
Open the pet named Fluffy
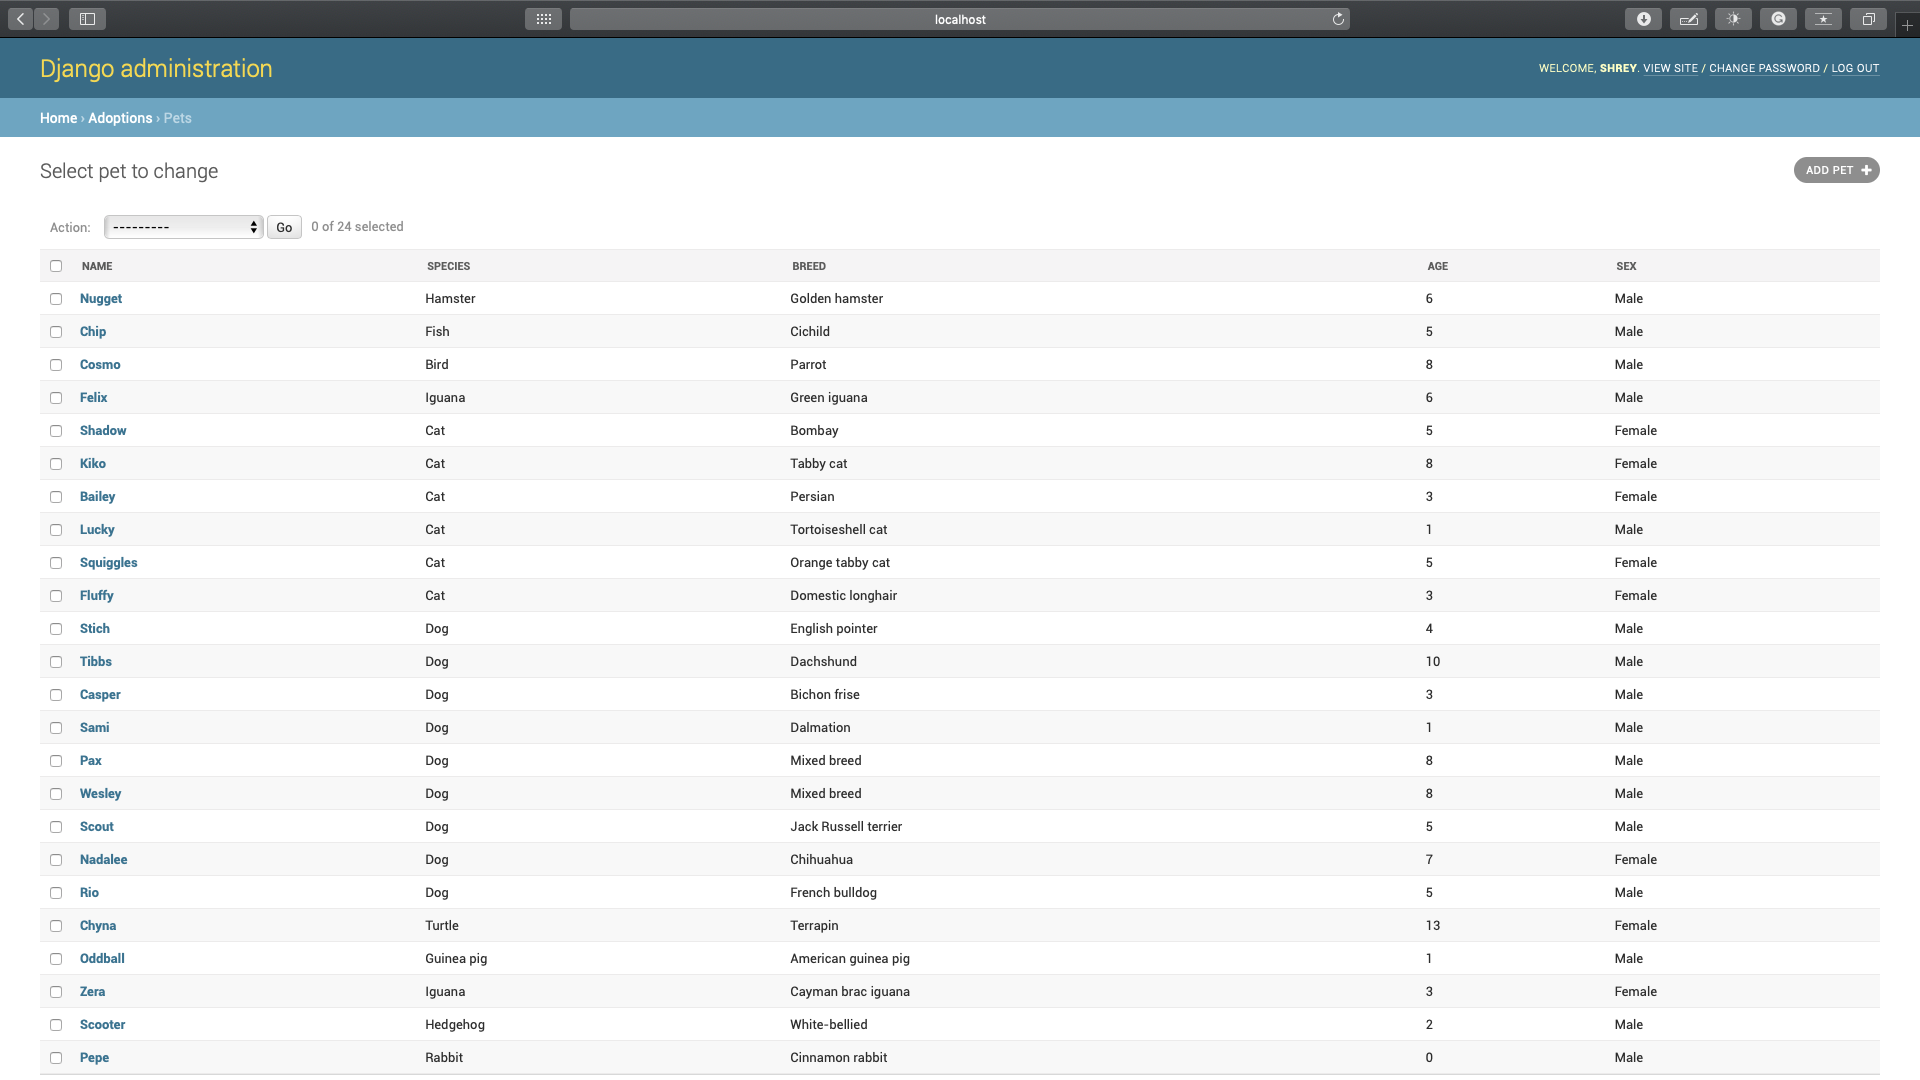[x=96, y=595]
